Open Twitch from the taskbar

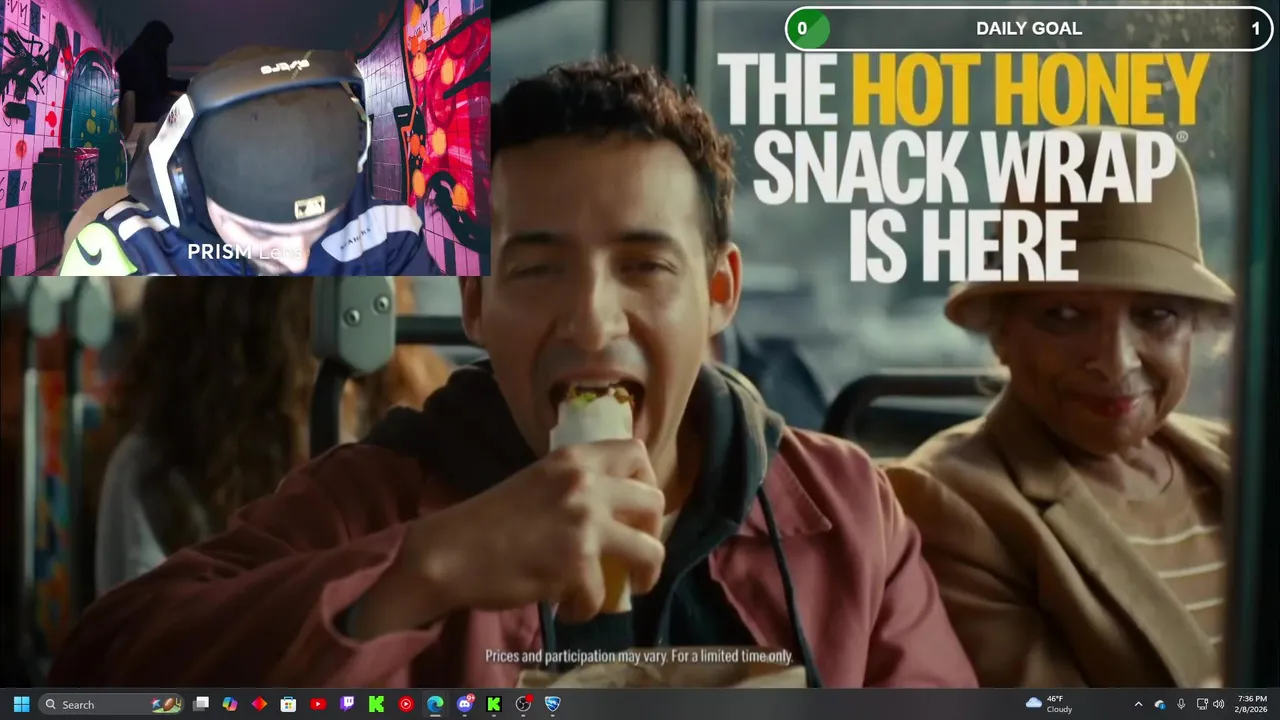tap(347, 704)
